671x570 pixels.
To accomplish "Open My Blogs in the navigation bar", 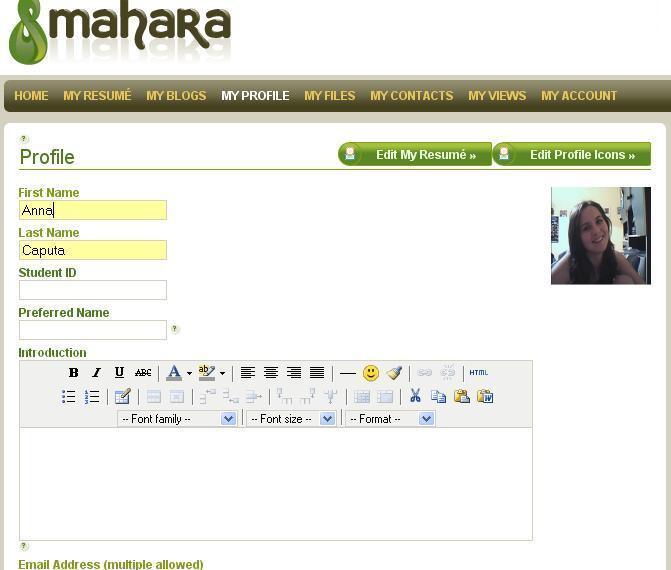I will [176, 96].
